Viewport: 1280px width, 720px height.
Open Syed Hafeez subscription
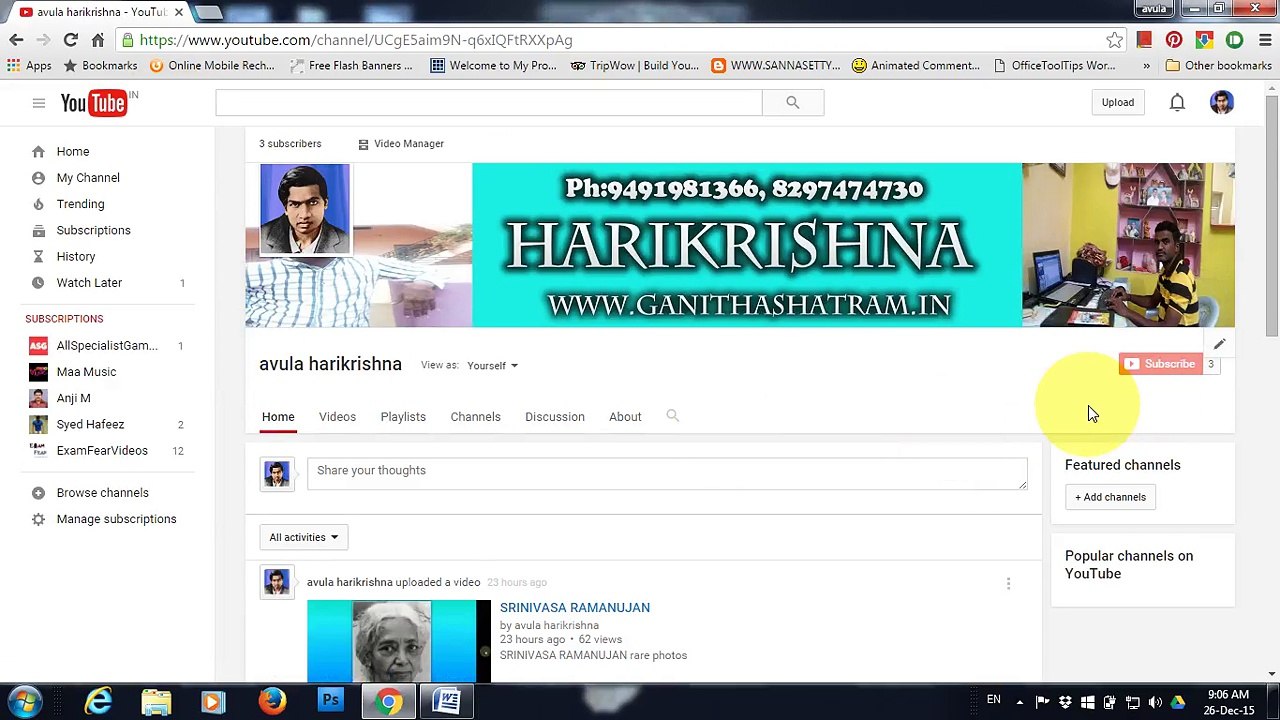click(90, 425)
